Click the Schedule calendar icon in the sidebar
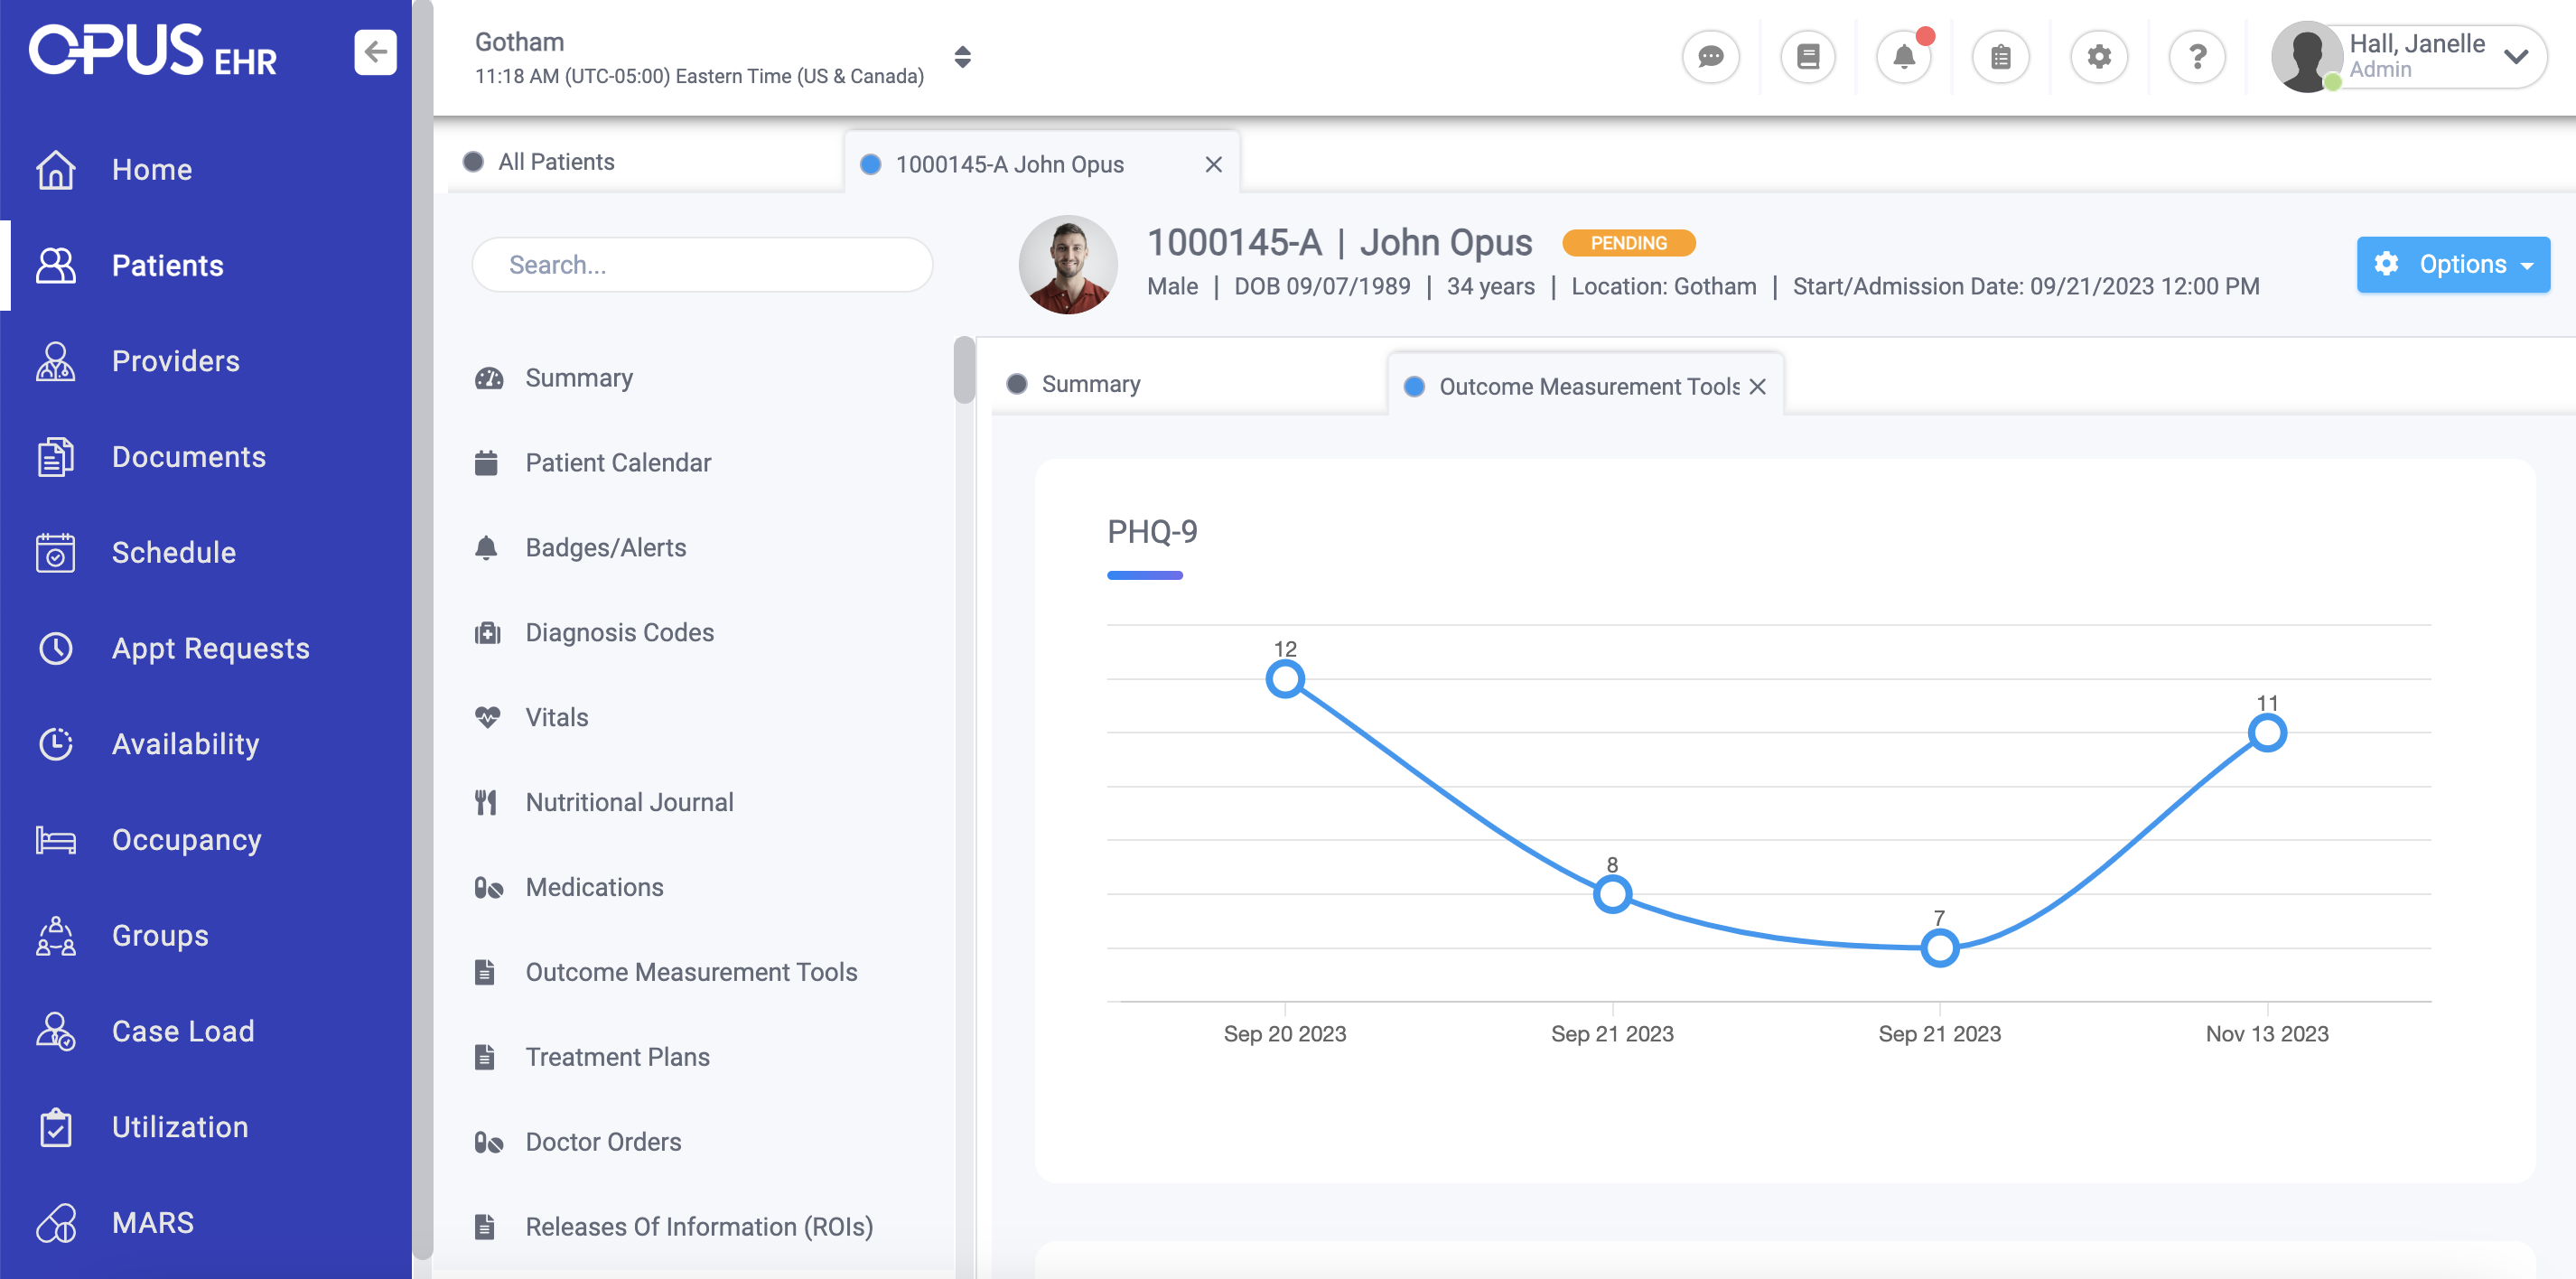The width and height of the screenshot is (2576, 1279). (x=55, y=552)
